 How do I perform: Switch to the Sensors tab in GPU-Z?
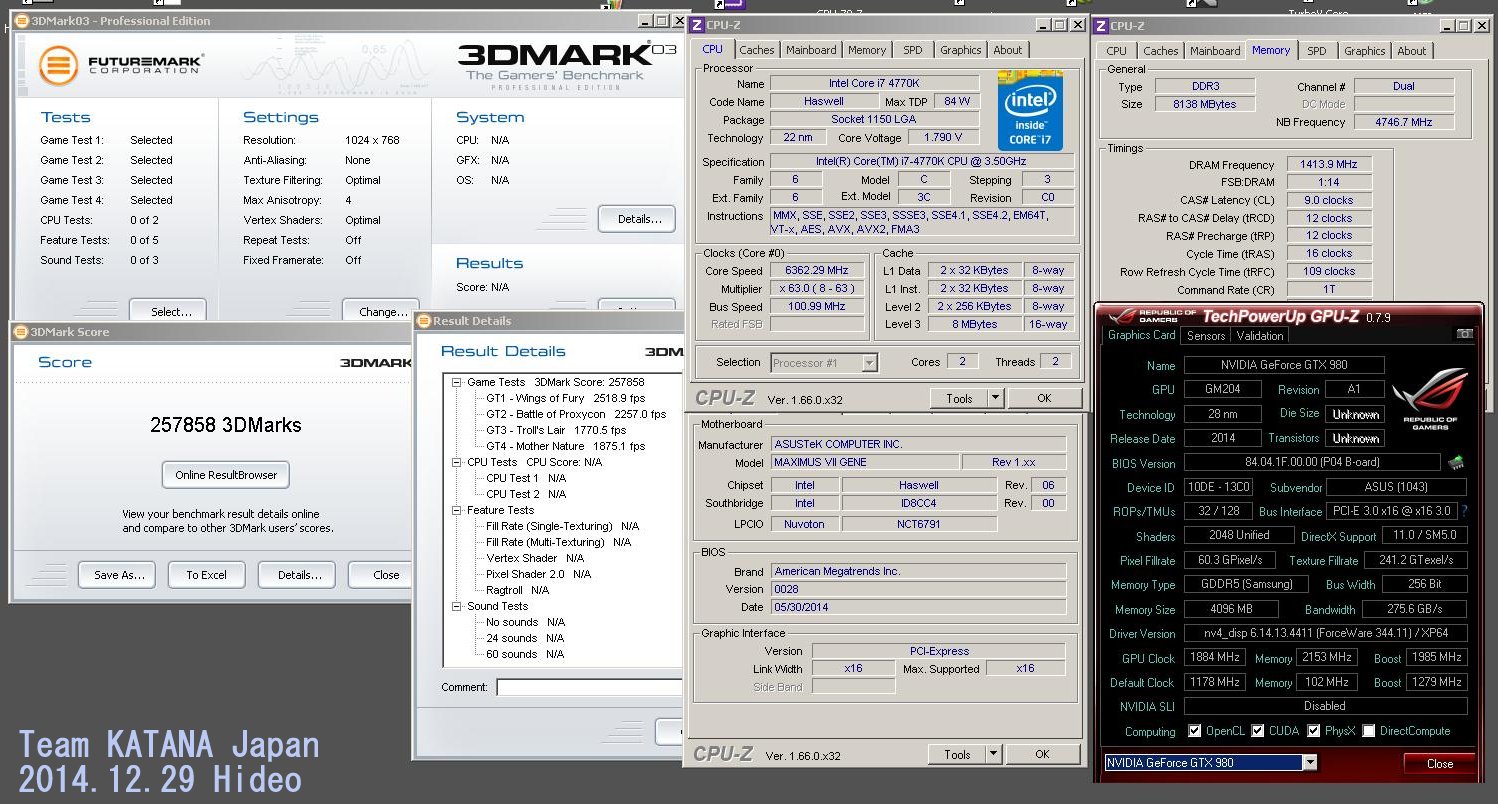[1206, 336]
